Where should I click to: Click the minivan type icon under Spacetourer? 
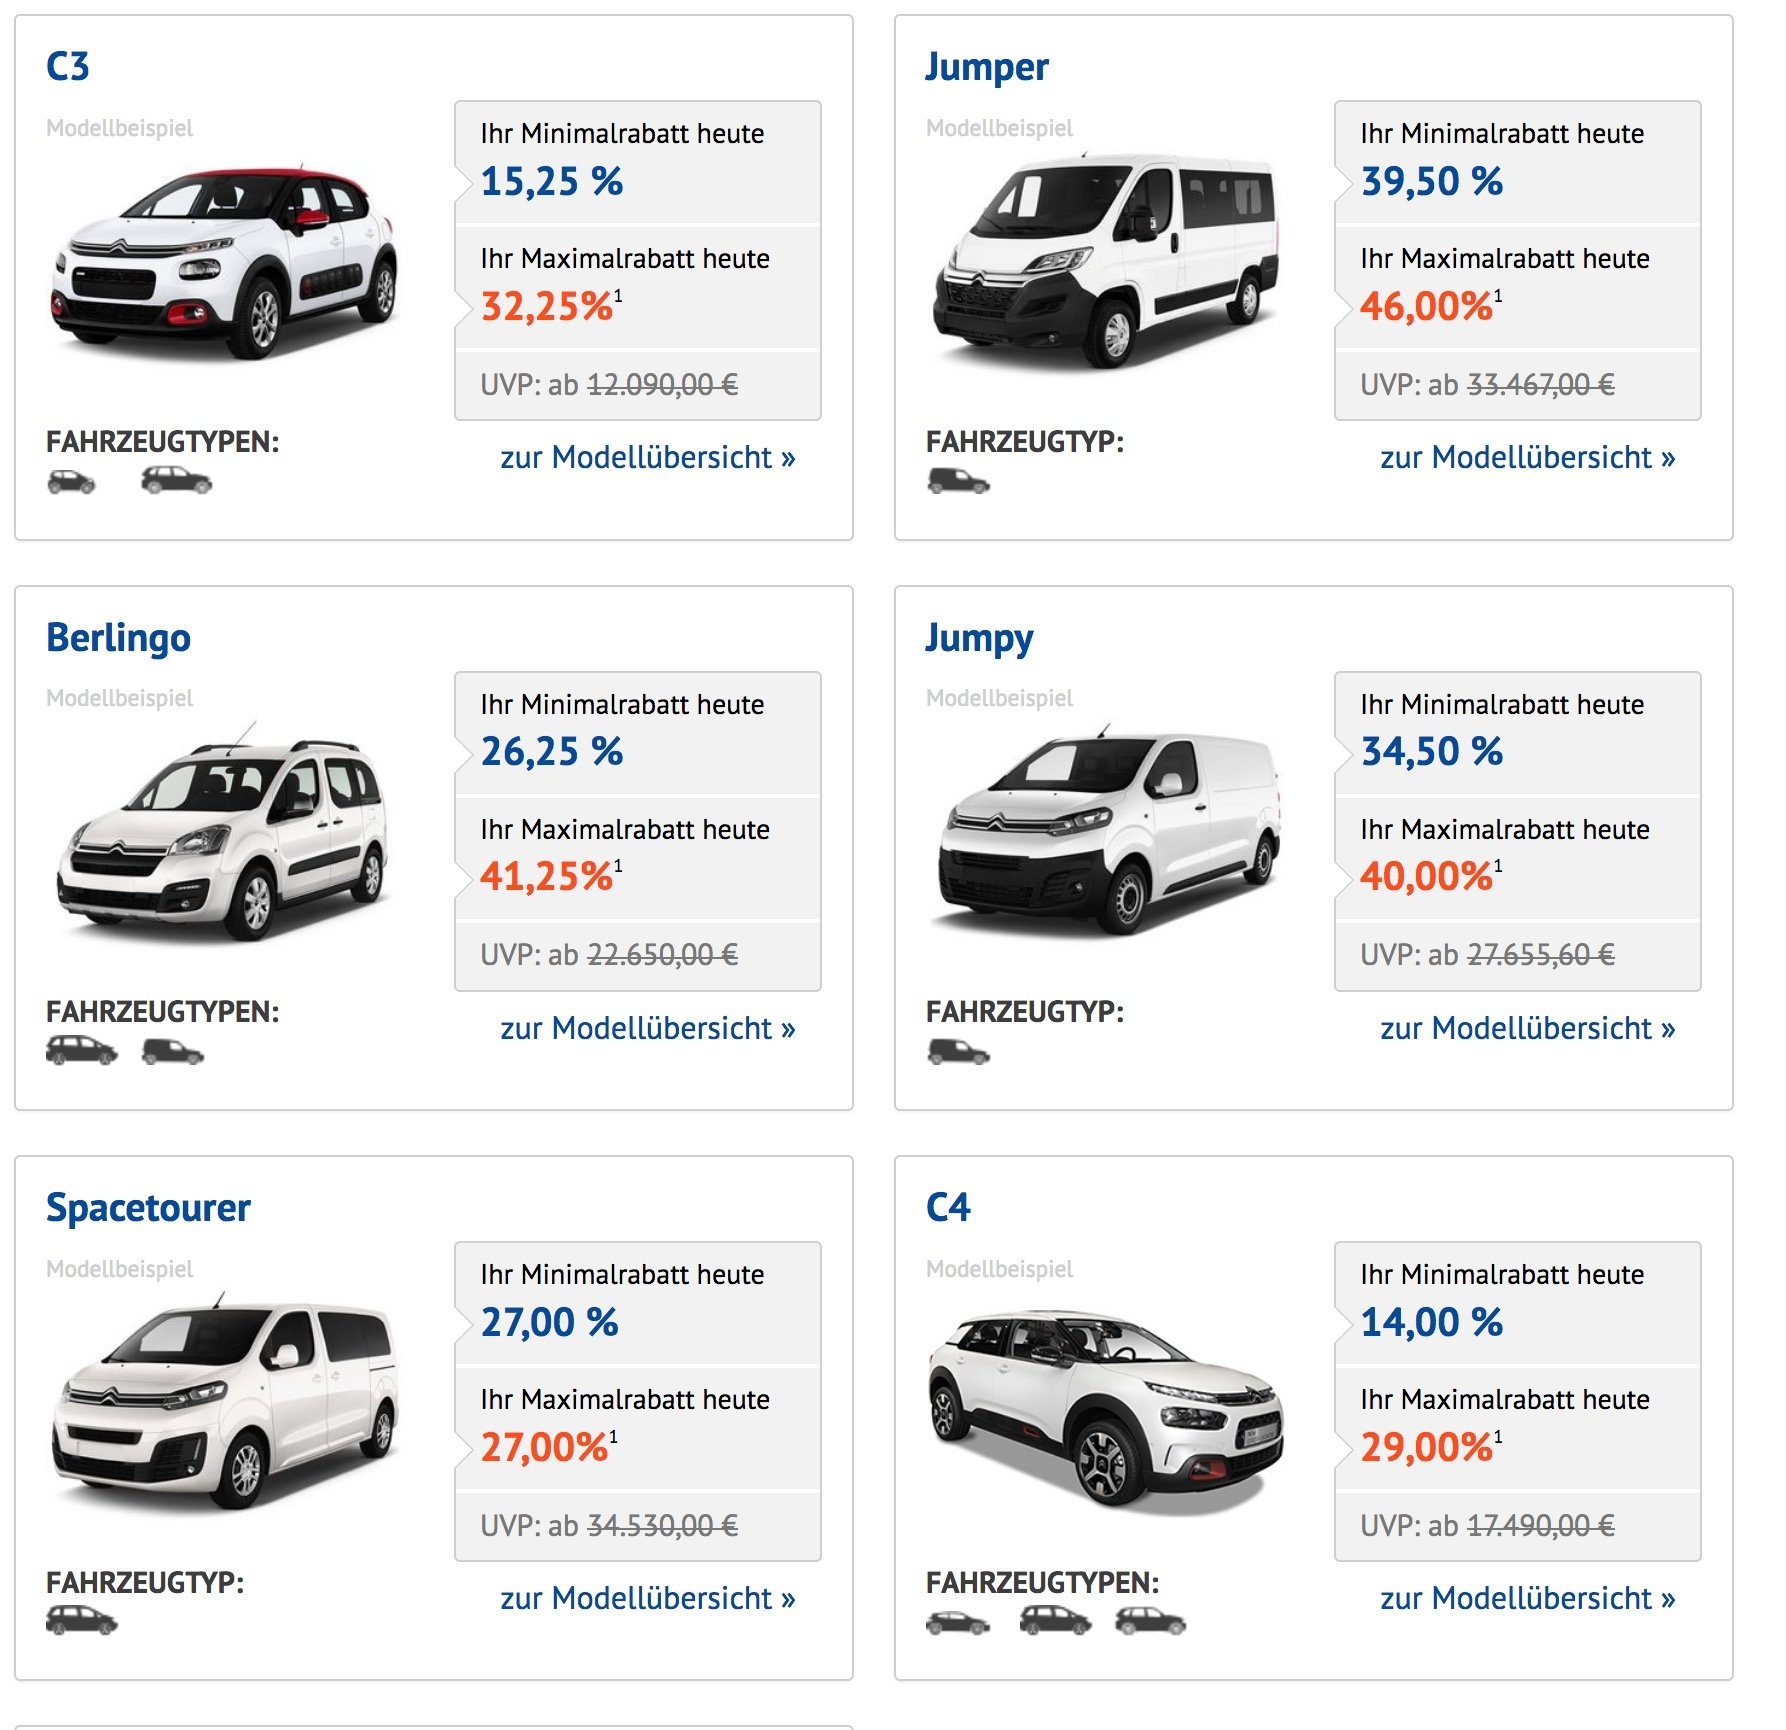tap(82, 1621)
